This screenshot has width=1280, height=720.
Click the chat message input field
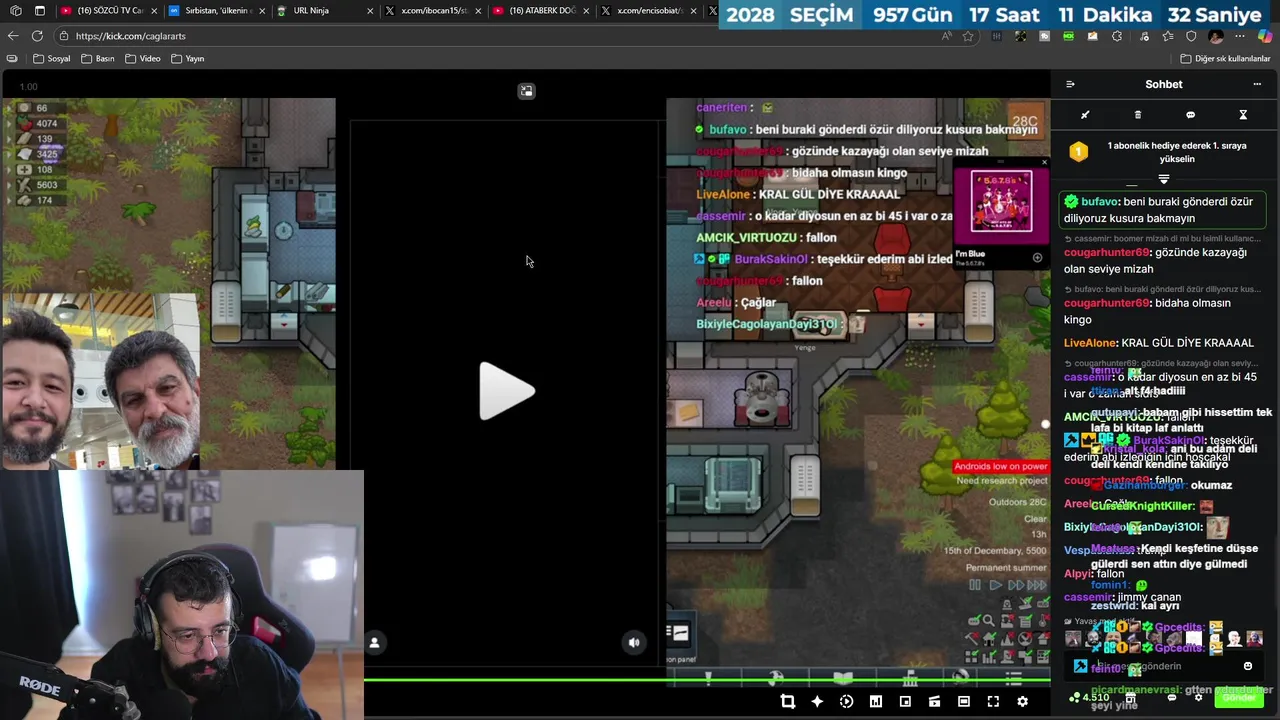pos(1165,666)
